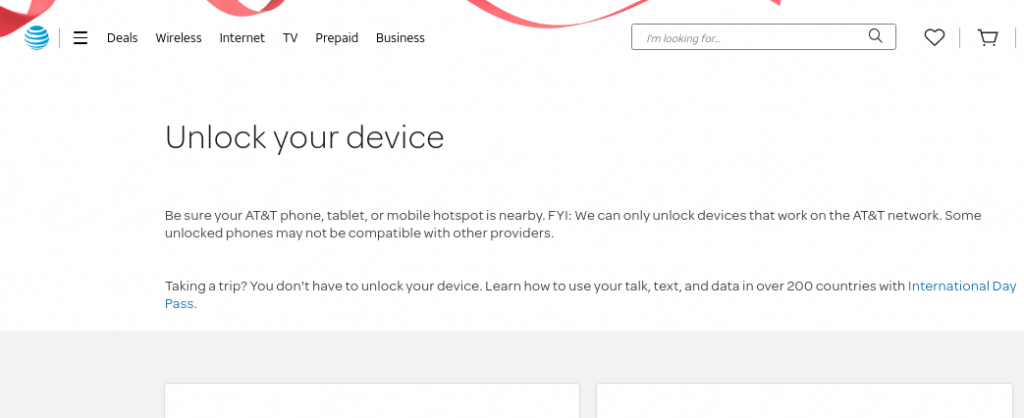Click the "Unlock your device" heading
Viewport: 1024px width, 418px height.
coord(304,137)
